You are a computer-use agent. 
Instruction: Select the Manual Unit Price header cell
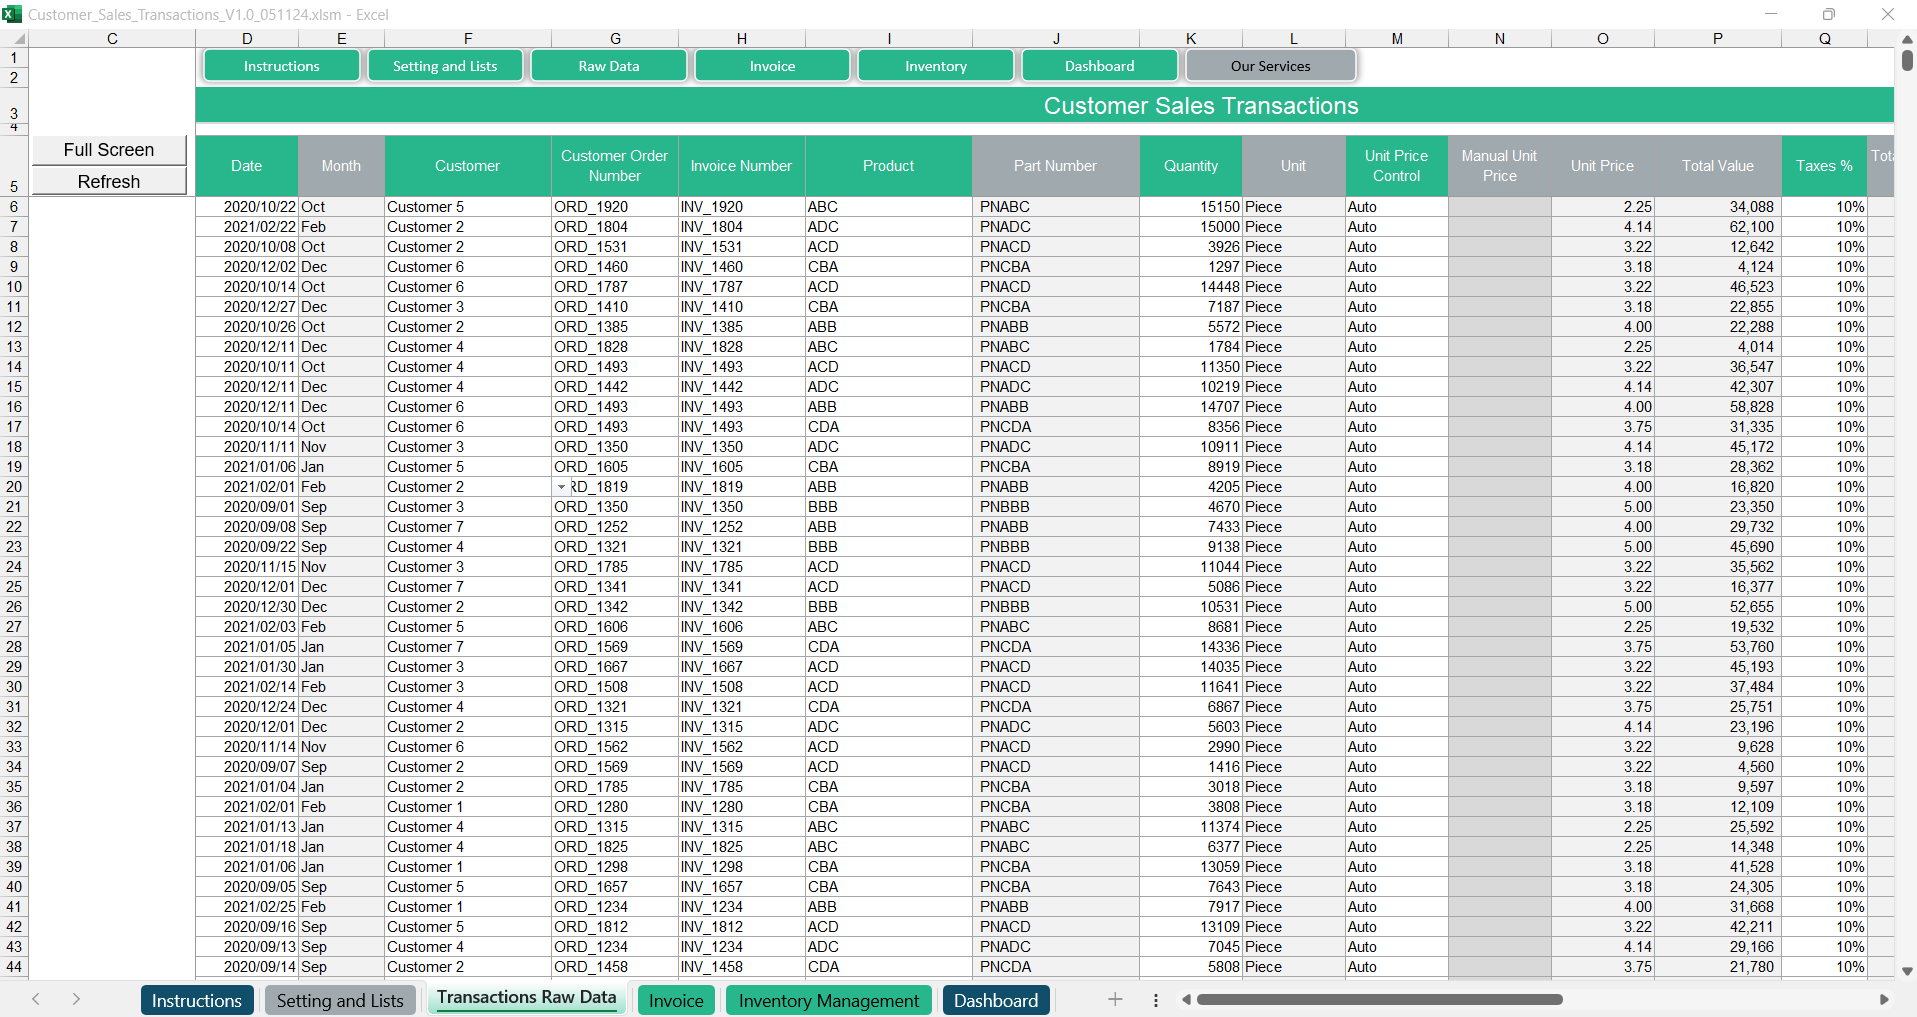pyautogui.click(x=1499, y=166)
